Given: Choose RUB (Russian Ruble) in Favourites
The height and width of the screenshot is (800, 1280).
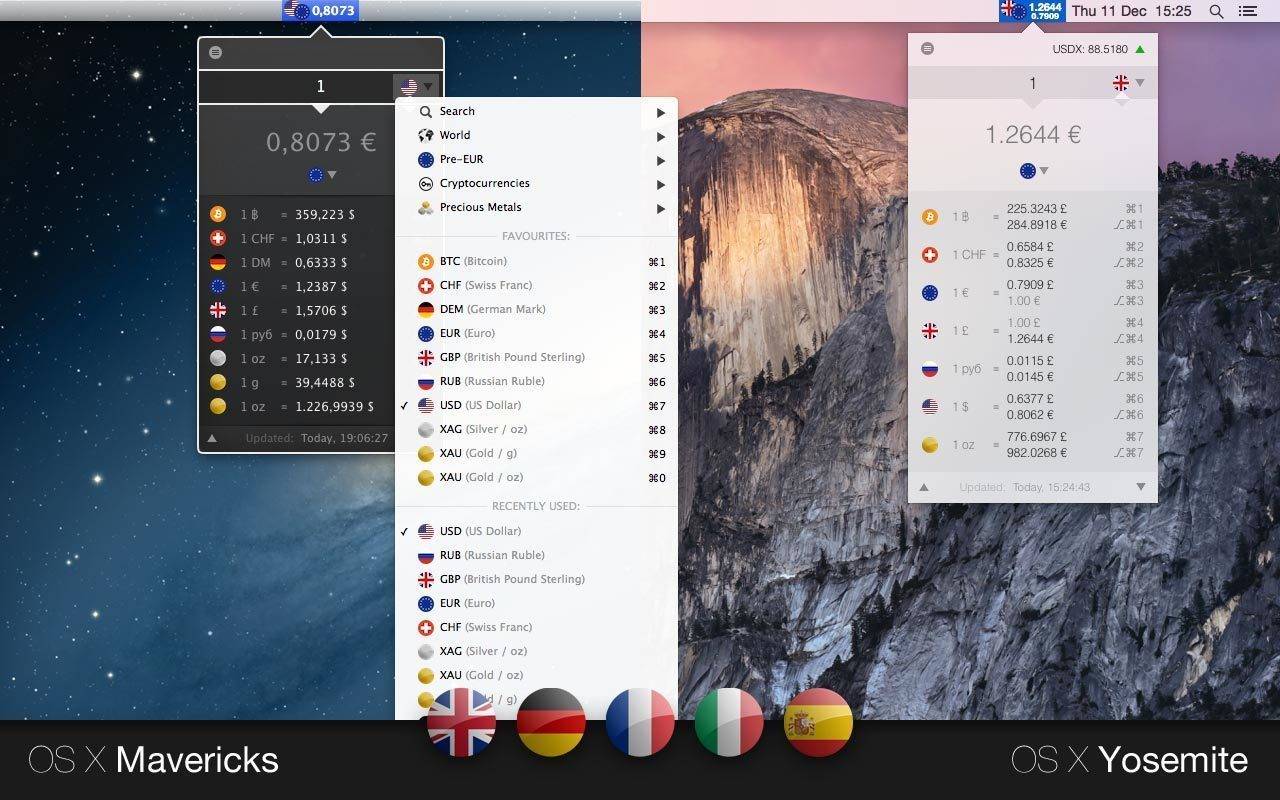Looking at the screenshot, I should [536, 381].
